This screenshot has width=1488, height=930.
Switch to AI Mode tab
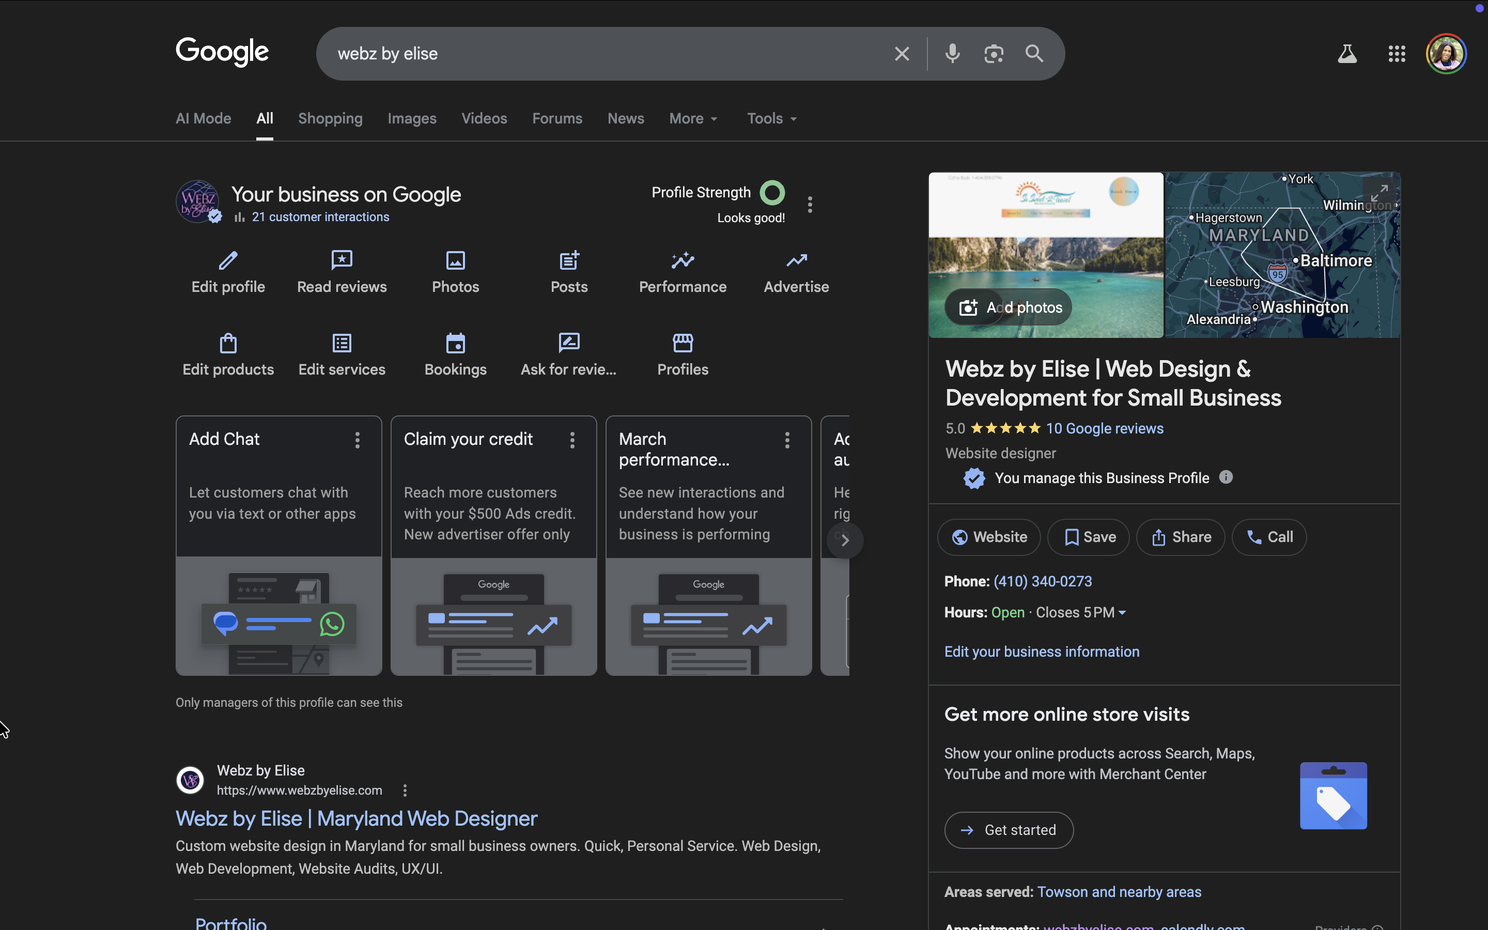(x=203, y=118)
